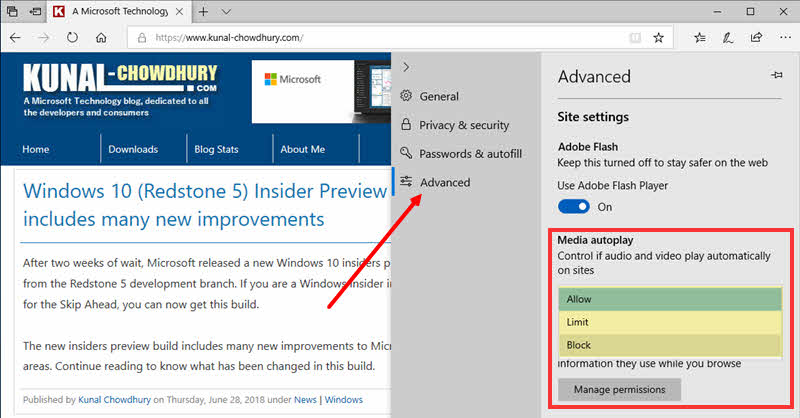Viewport: 800px width, 418px height.
Task: Open Downloads in site navigation
Action: (x=133, y=149)
